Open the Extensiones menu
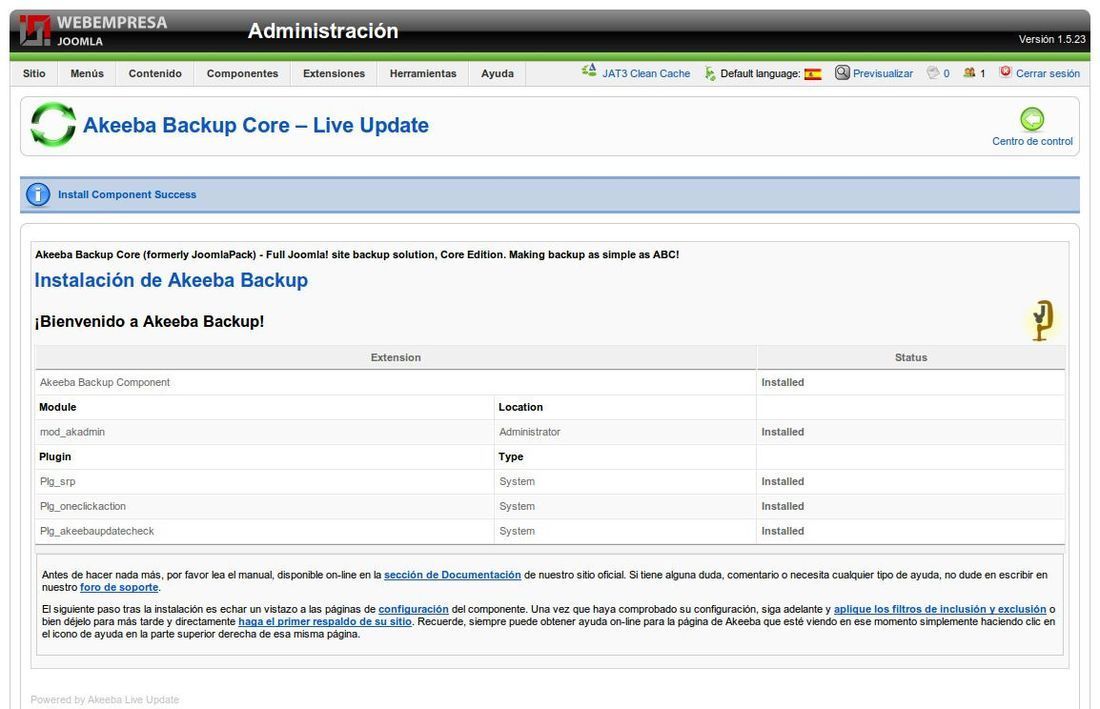 click(x=334, y=74)
